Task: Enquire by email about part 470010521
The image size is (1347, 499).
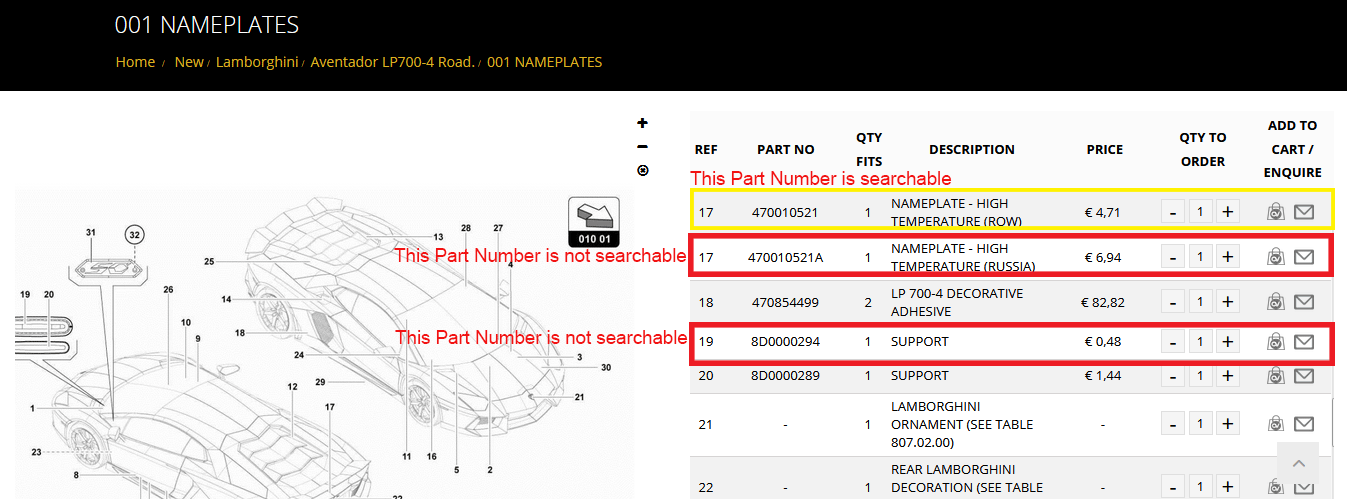Action: [1304, 212]
